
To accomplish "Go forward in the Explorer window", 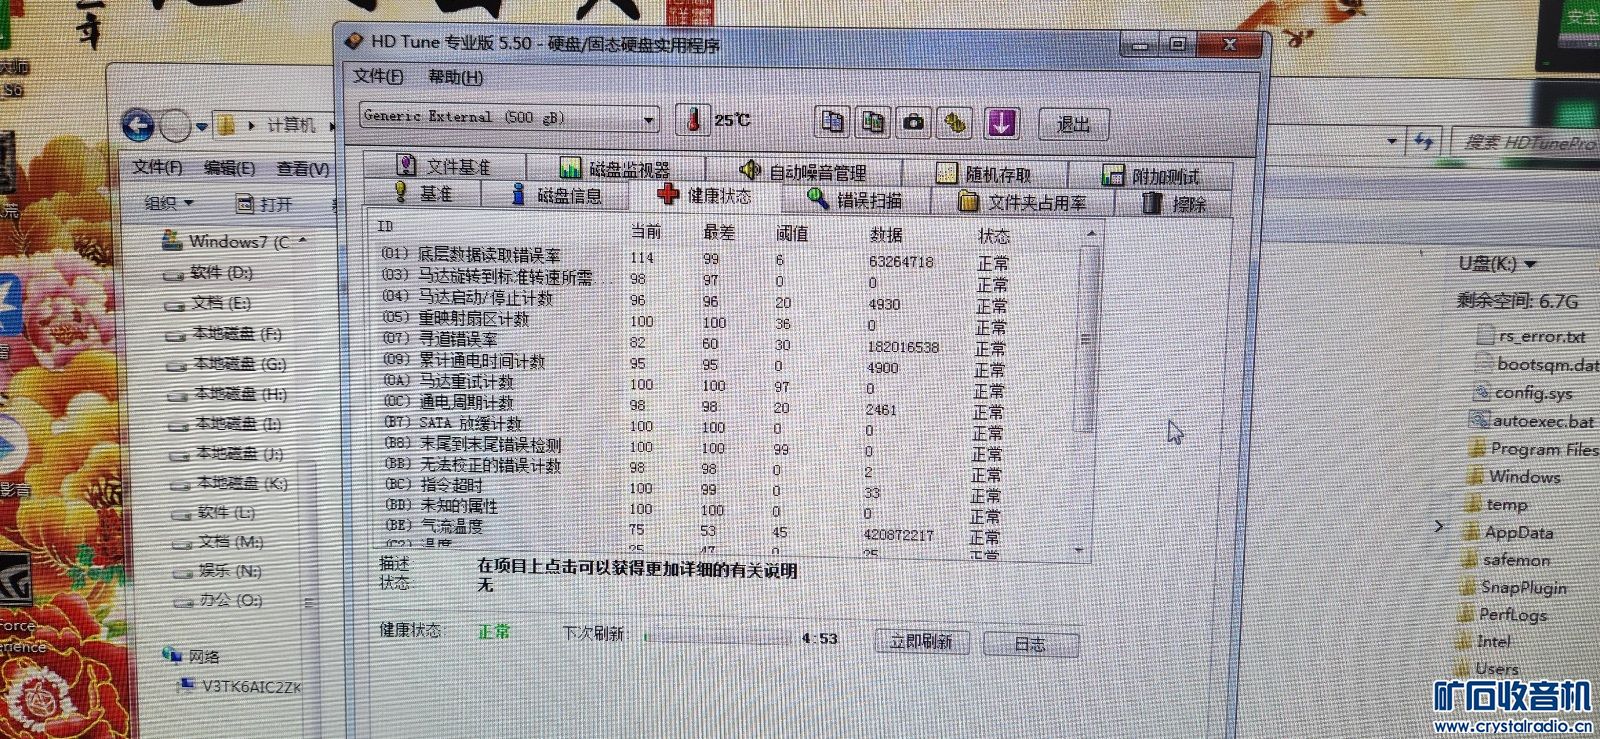I will click(176, 126).
